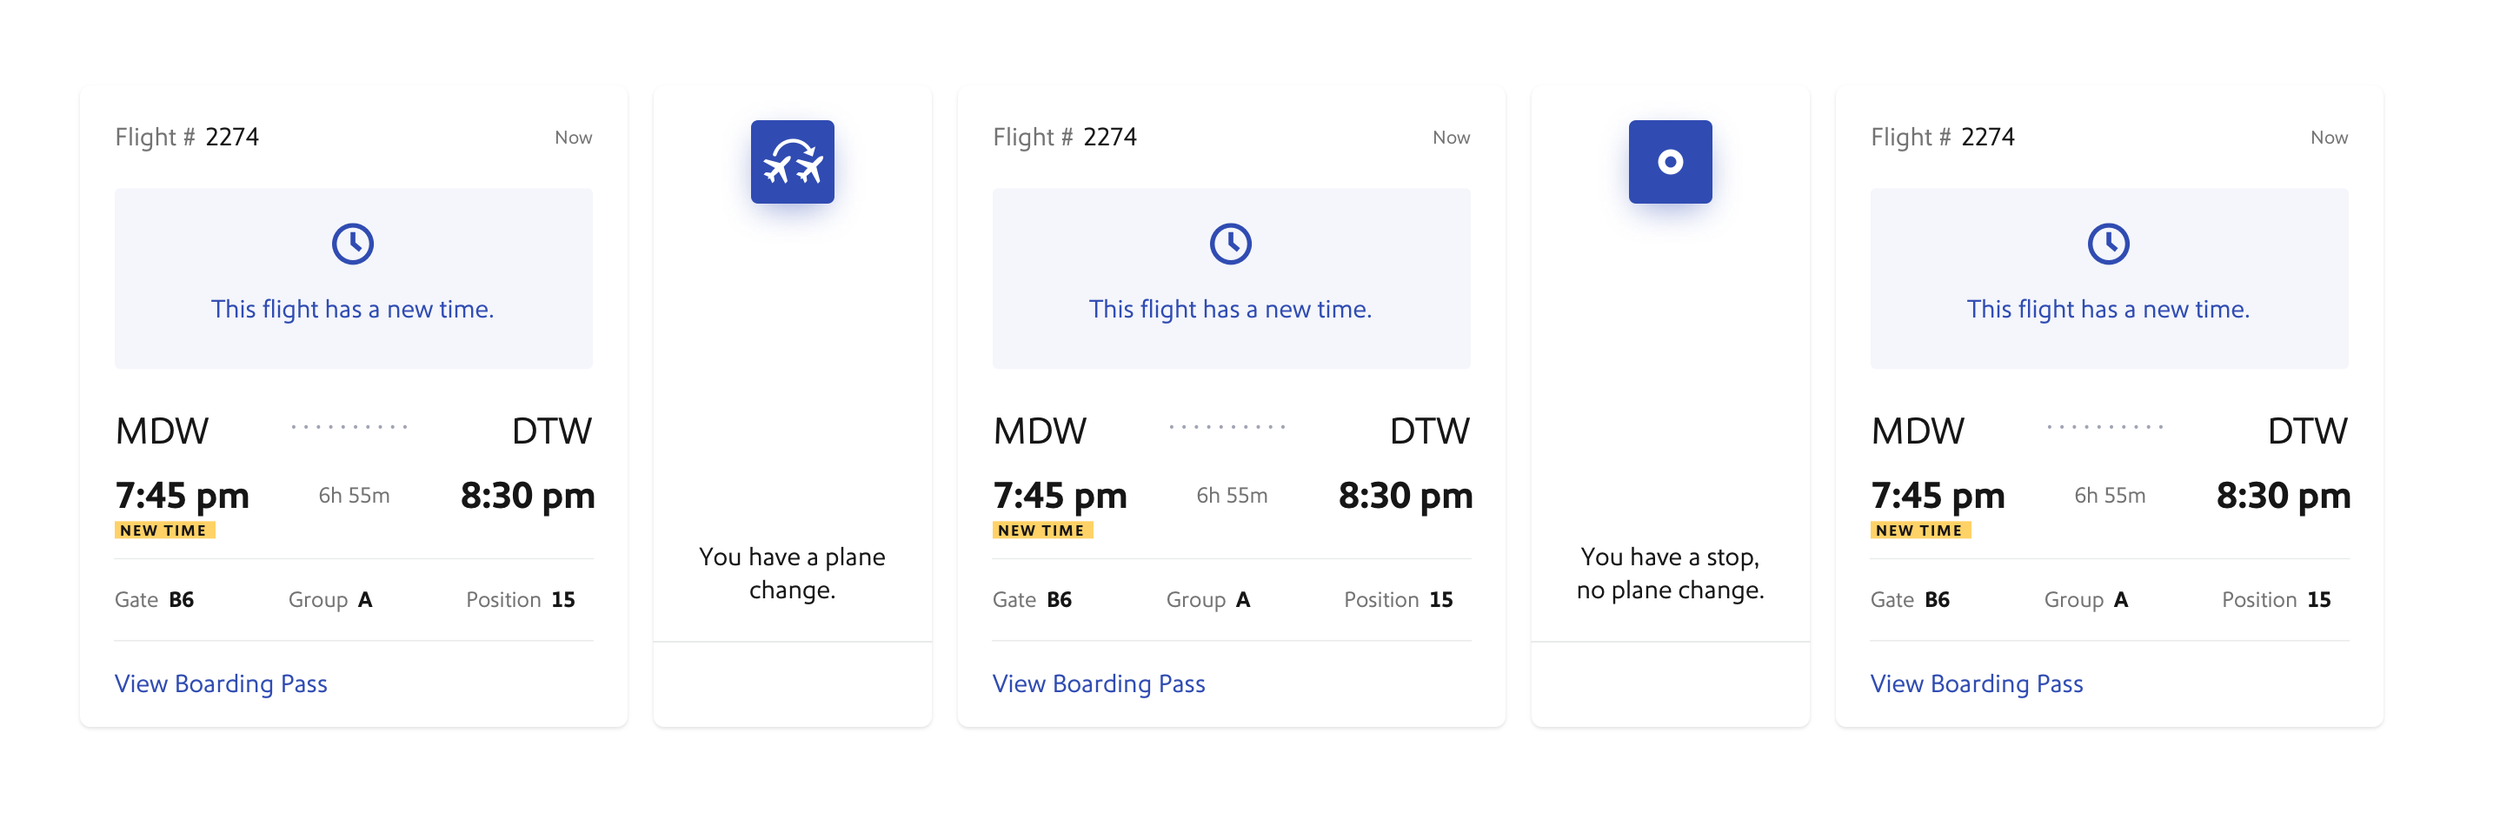Open View Boarding Pass in last card
Screen dimensions: 2500x828
1977,684
